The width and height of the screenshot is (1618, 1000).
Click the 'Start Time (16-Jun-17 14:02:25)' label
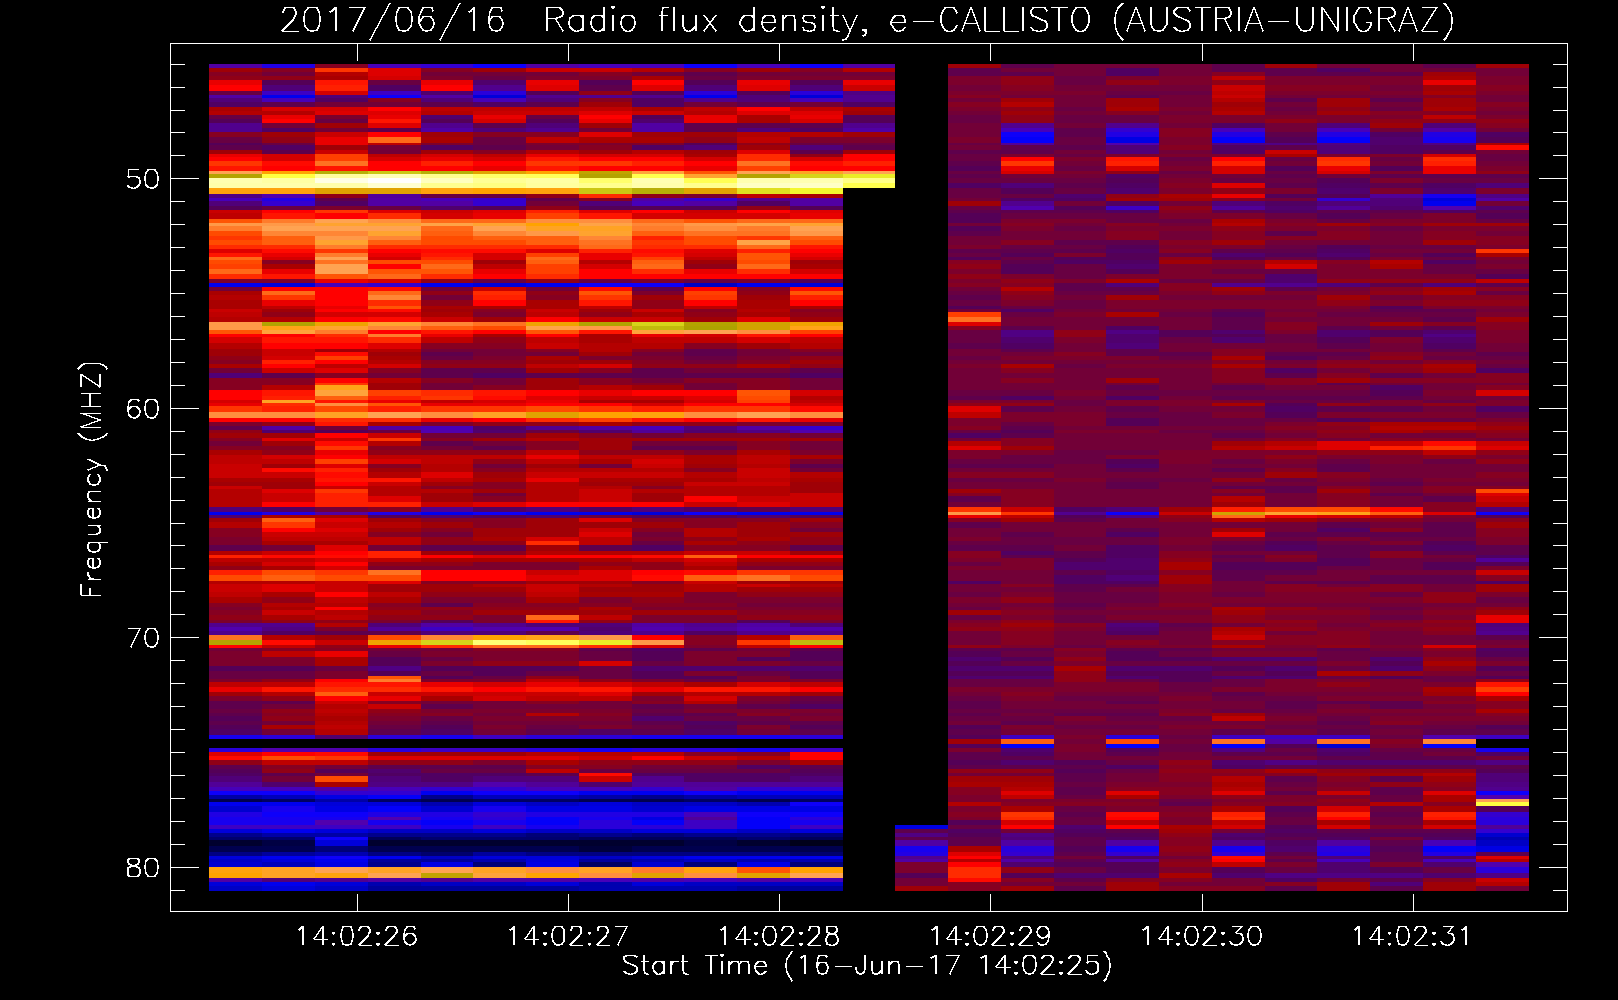click(867, 966)
